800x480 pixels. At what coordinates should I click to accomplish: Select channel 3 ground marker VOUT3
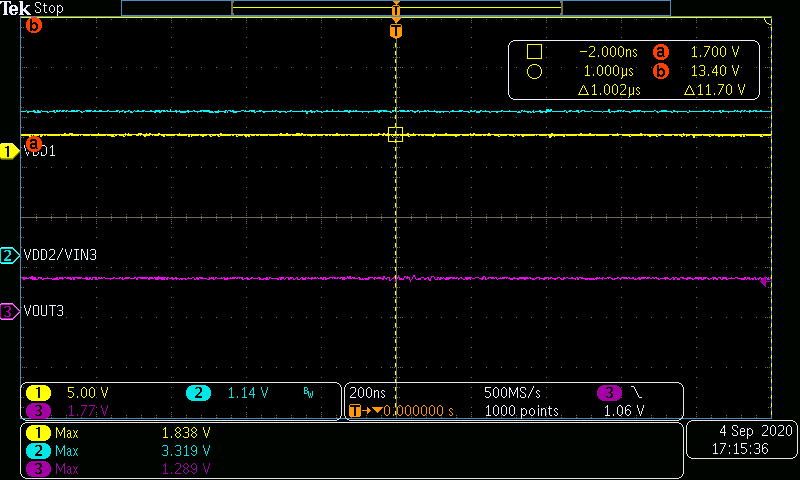(9, 311)
